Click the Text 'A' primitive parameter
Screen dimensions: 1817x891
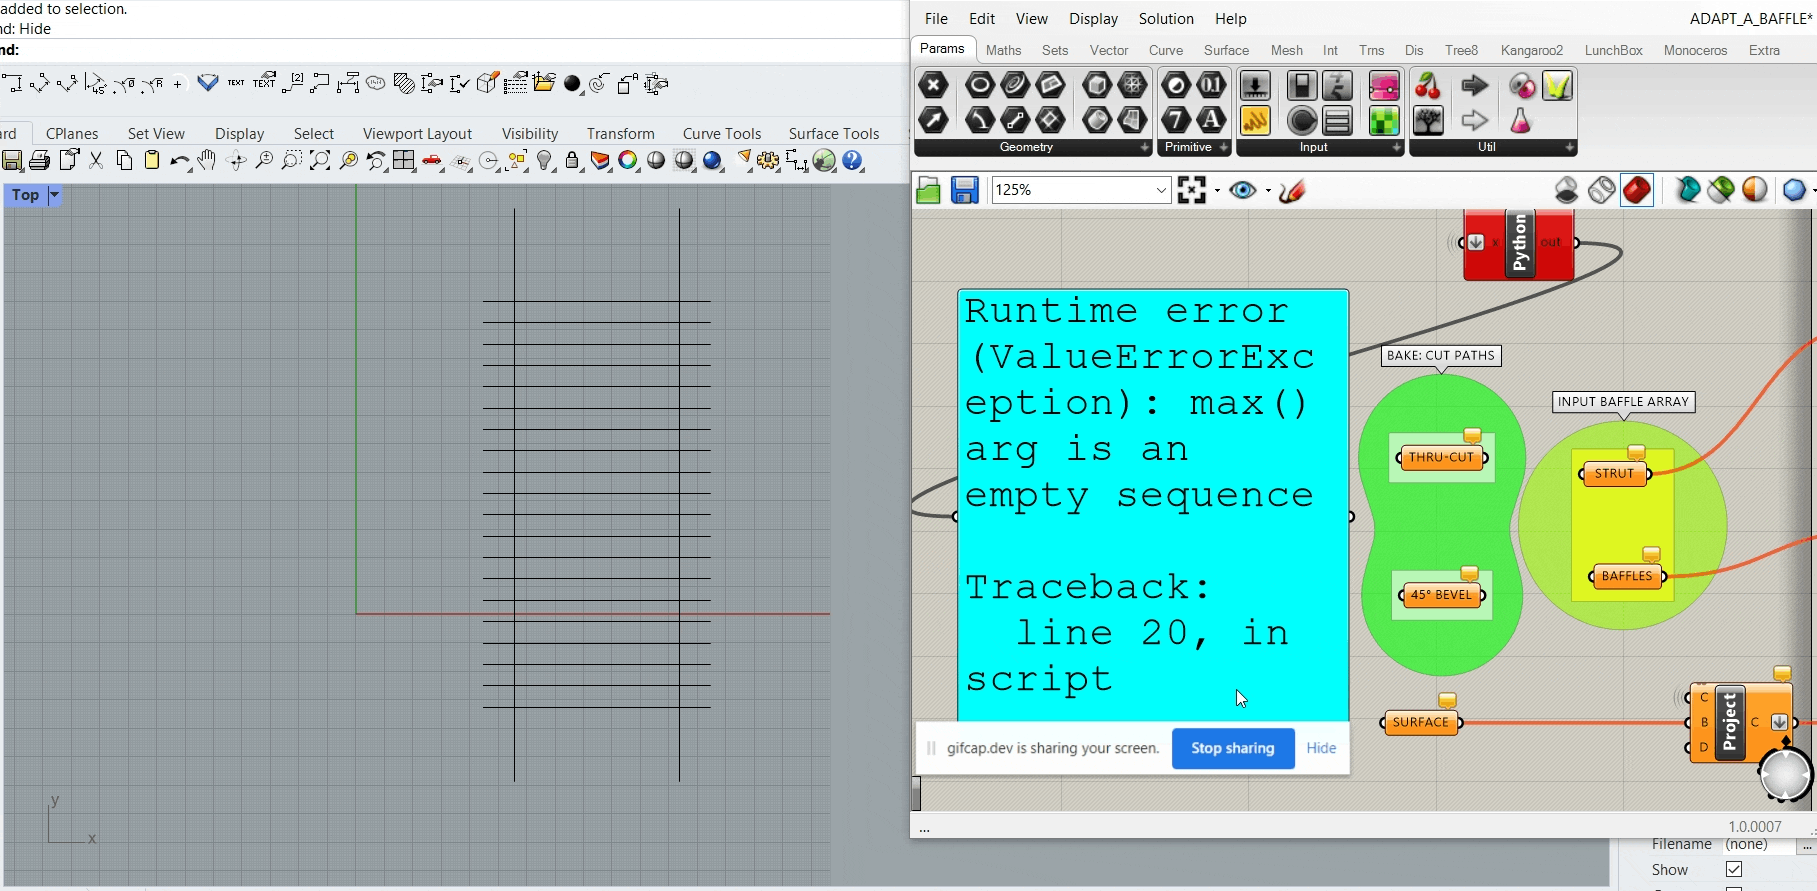coord(1211,121)
